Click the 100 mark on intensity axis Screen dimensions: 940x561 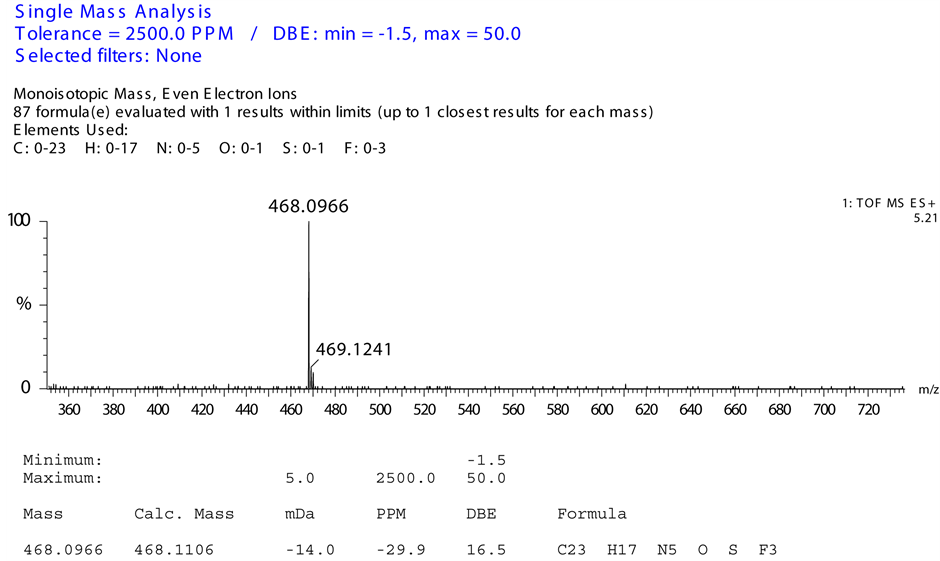click(20, 221)
